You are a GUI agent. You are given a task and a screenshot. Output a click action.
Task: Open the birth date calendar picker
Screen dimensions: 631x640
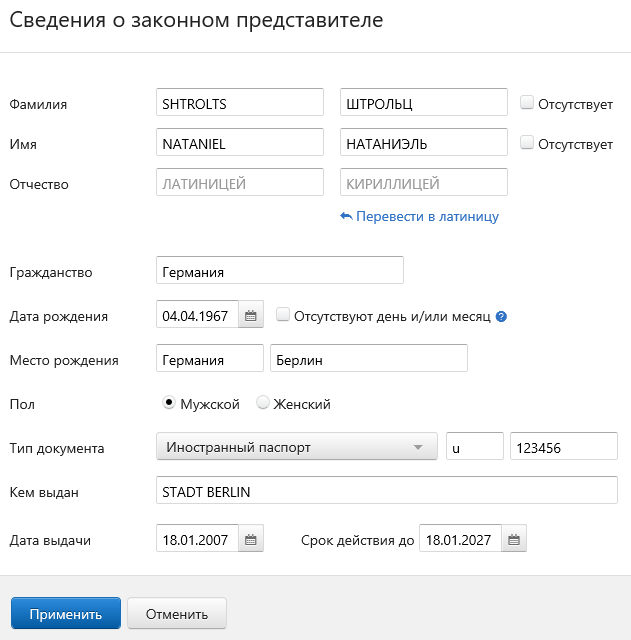click(x=251, y=316)
